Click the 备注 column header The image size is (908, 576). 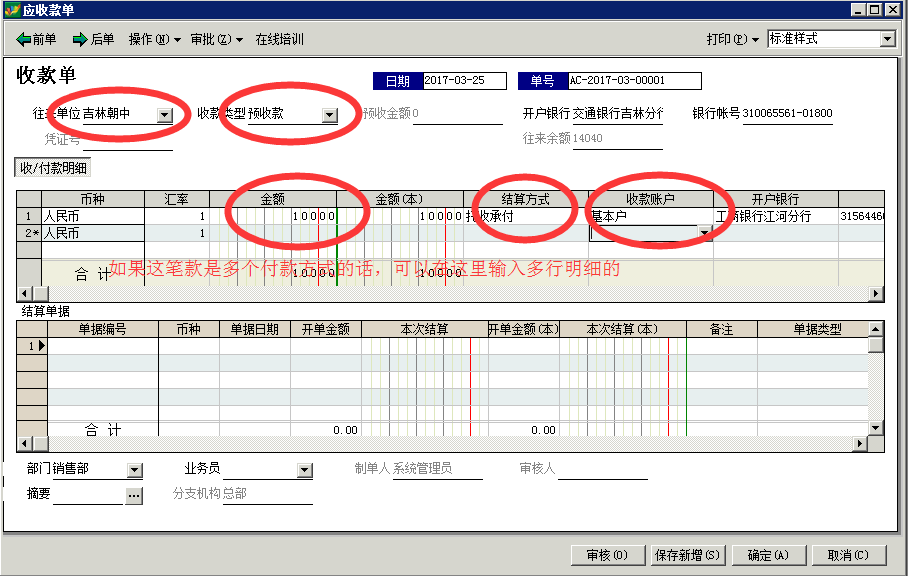pos(722,329)
